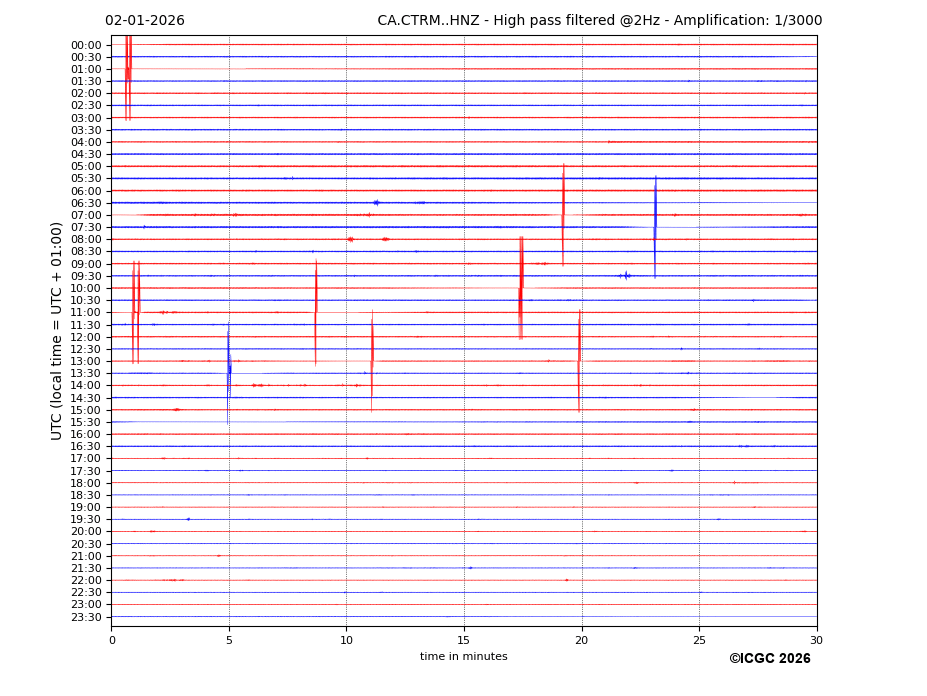Select the 5 minute x-axis tick label
This screenshot has width=927, height=696.
click(229, 641)
